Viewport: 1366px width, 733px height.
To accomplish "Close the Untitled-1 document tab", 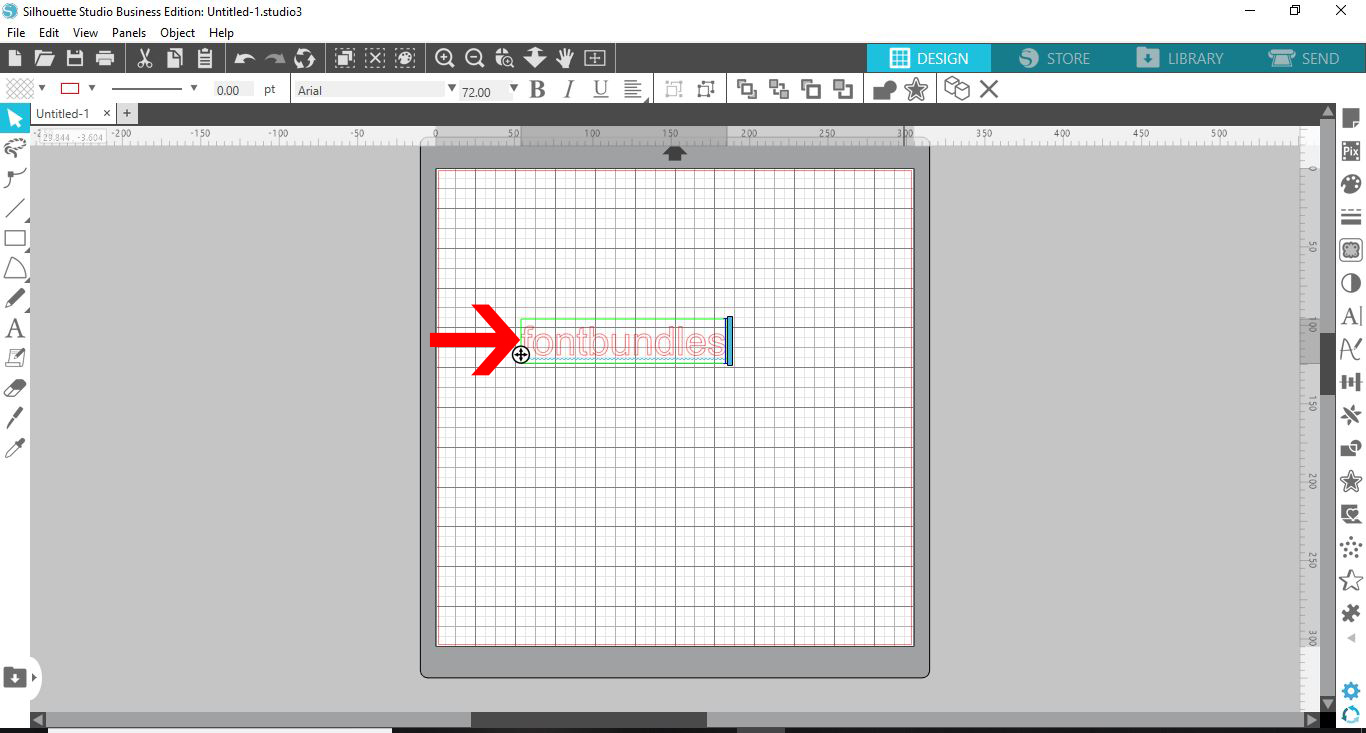I will pos(107,114).
